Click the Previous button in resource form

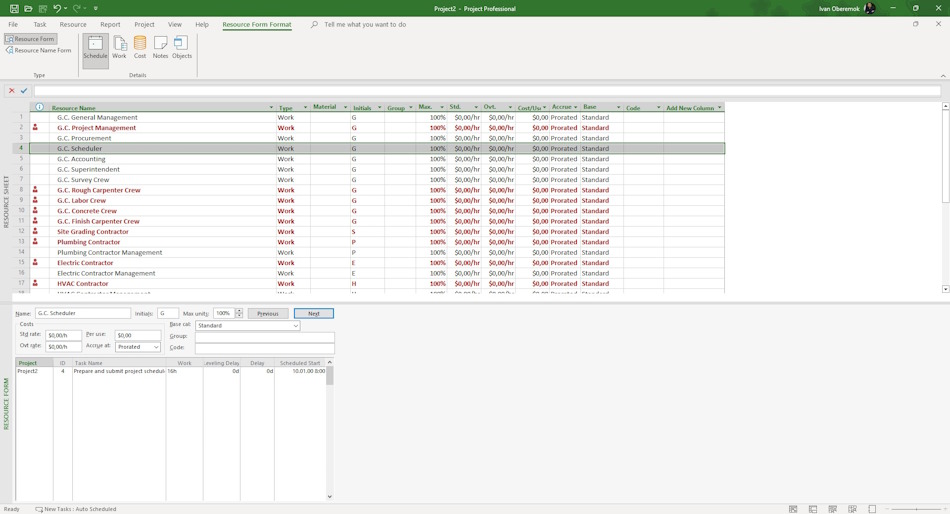coord(268,313)
